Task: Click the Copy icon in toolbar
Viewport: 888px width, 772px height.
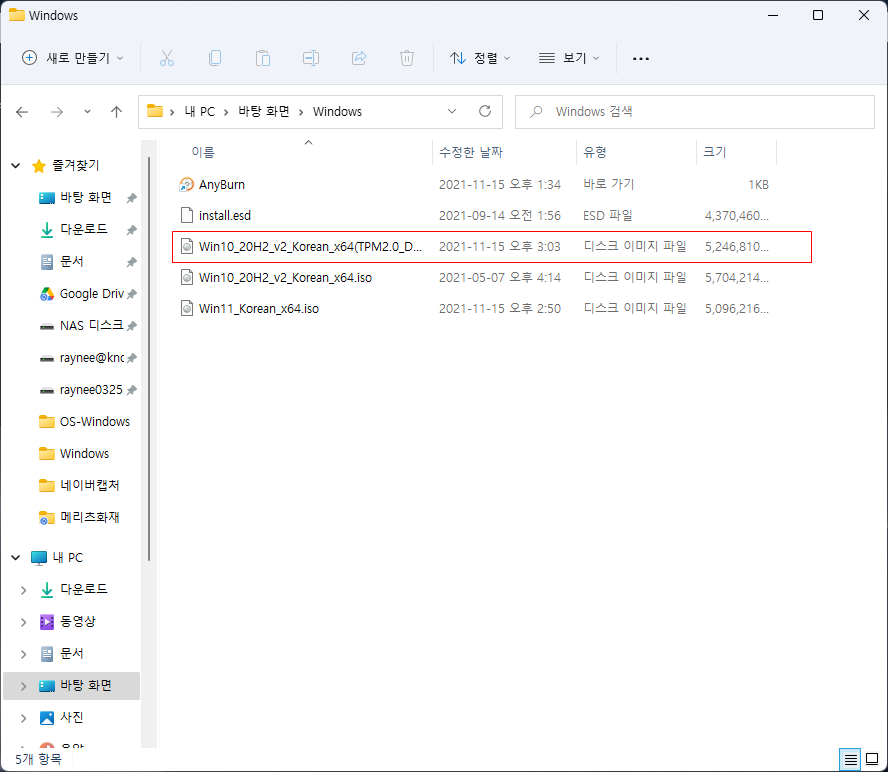Action: click(x=215, y=58)
